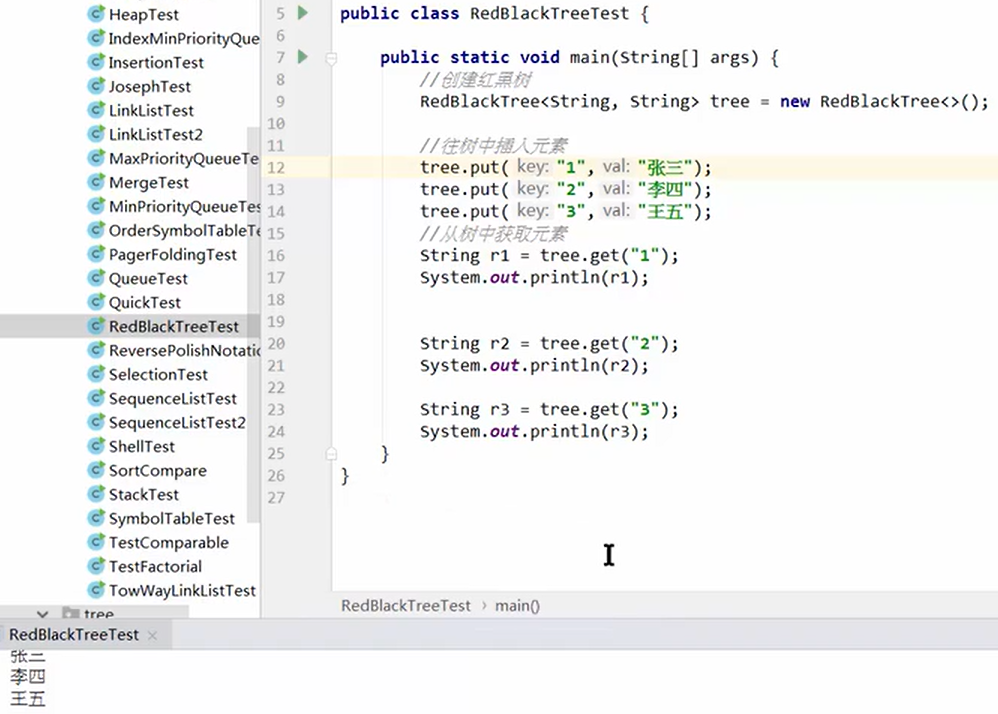
Task: Run main method gutter arrow on line 7
Action: (303, 57)
